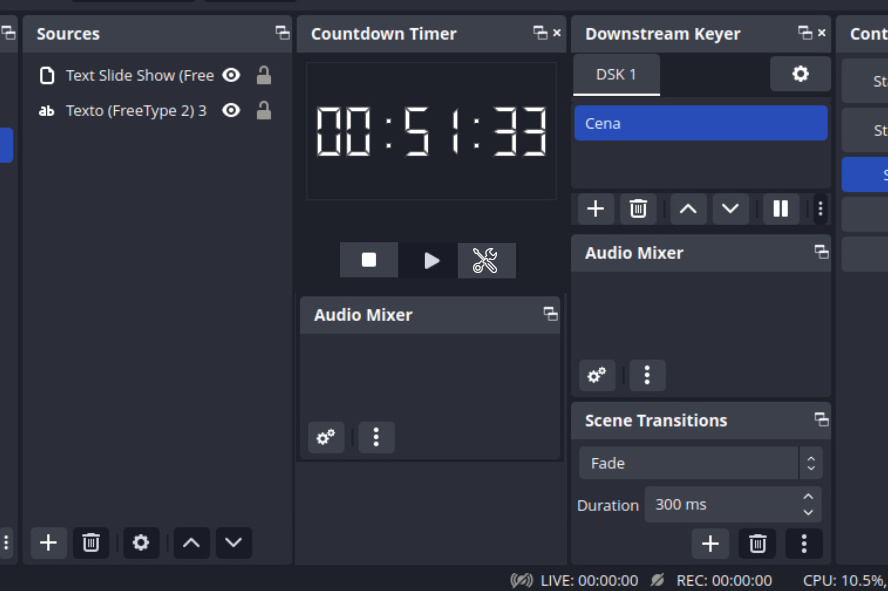Move source down in Sources panel

pyautogui.click(x=233, y=543)
